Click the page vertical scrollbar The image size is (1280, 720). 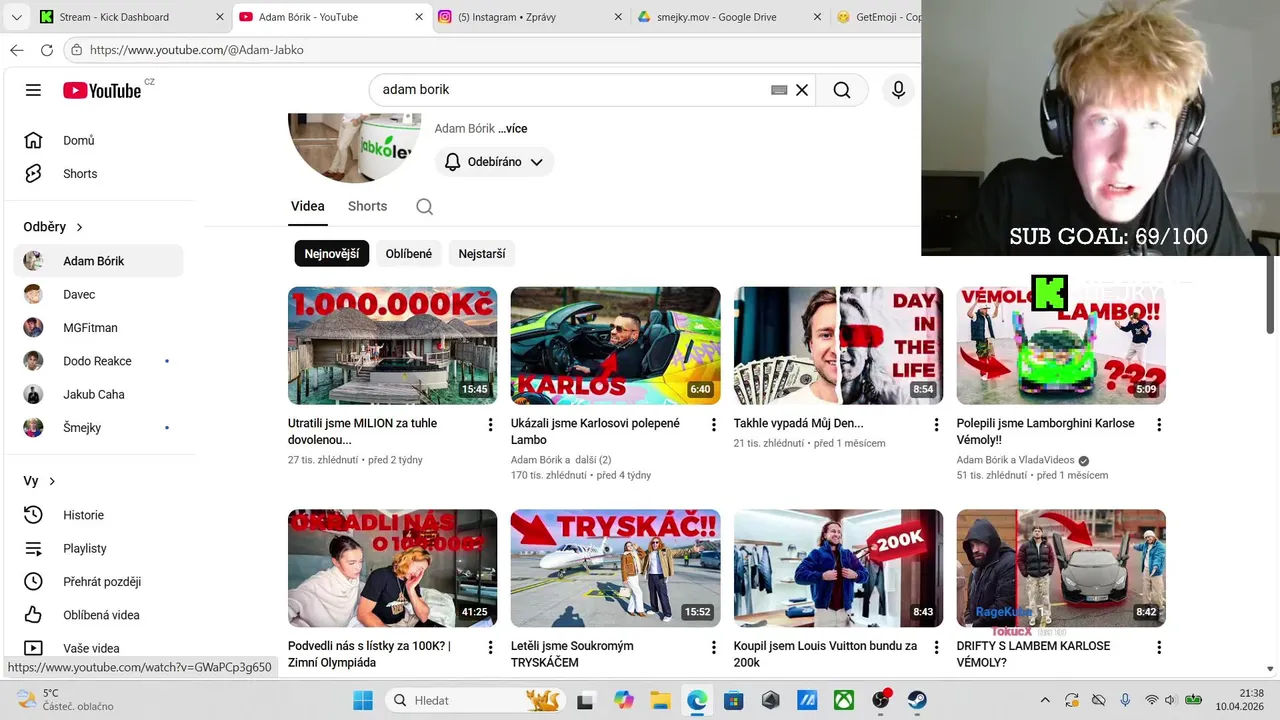(1271, 295)
